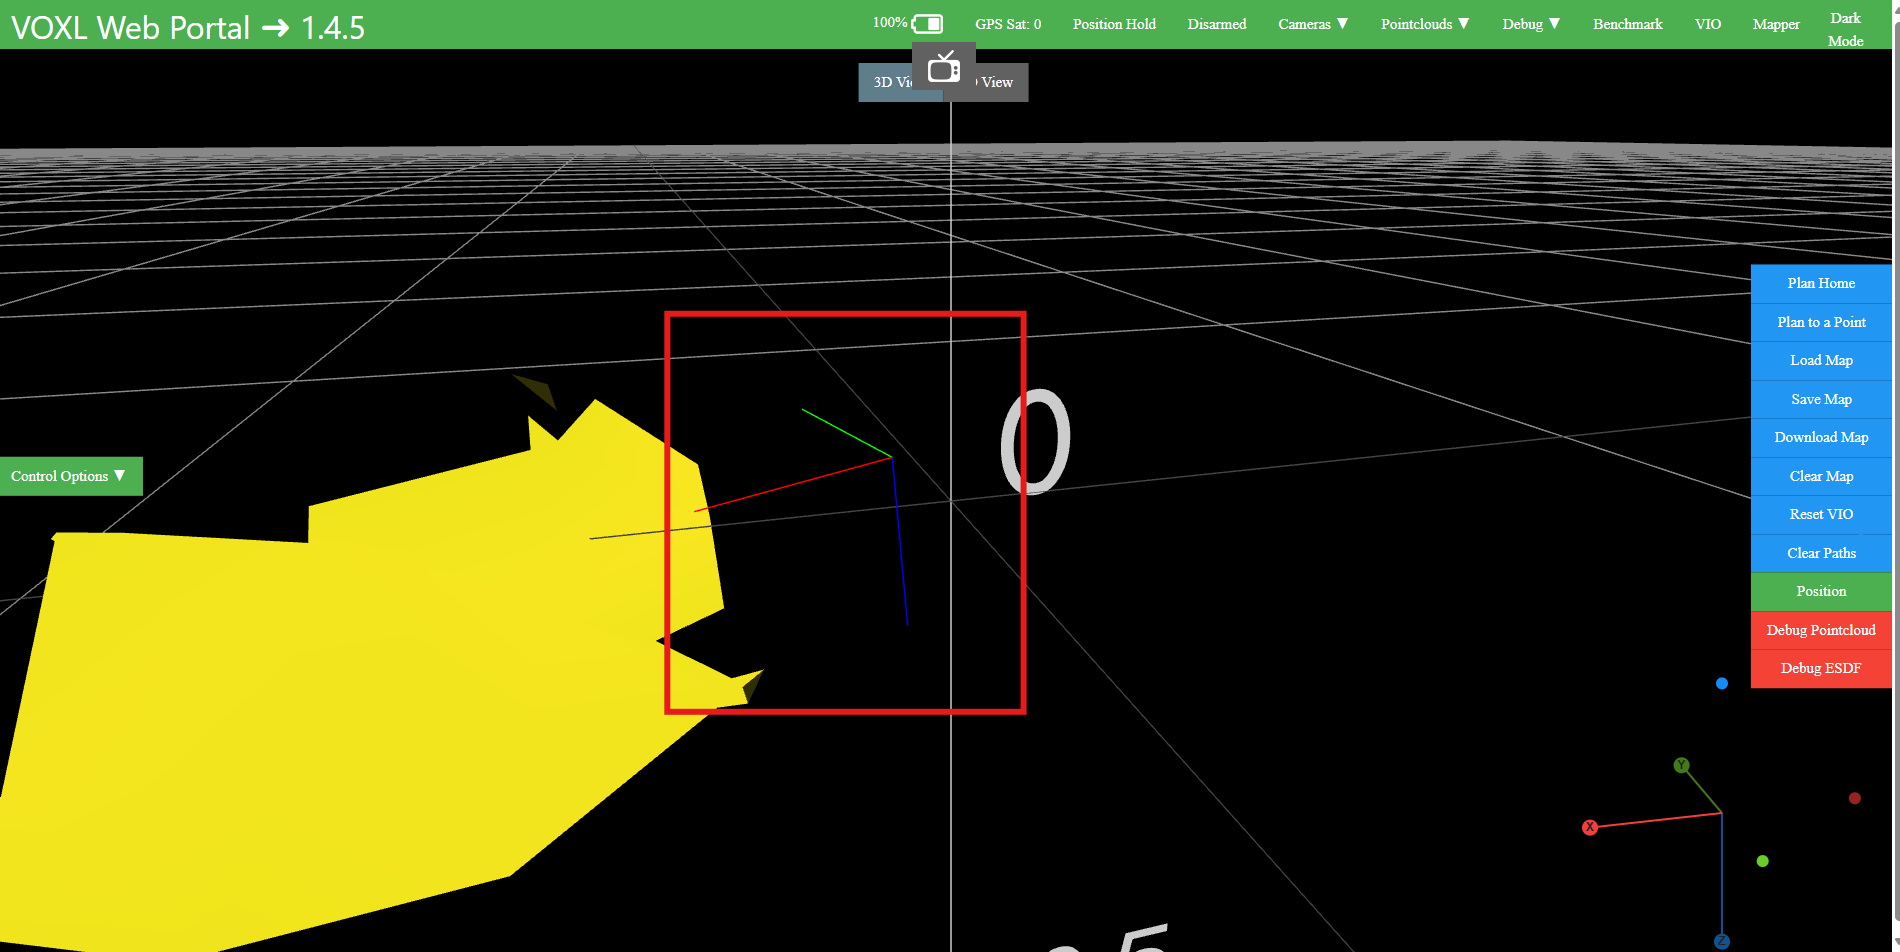Toggle Debug Pointcloud
This screenshot has height=952, width=1900.
pyautogui.click(x=1821, y=630)
